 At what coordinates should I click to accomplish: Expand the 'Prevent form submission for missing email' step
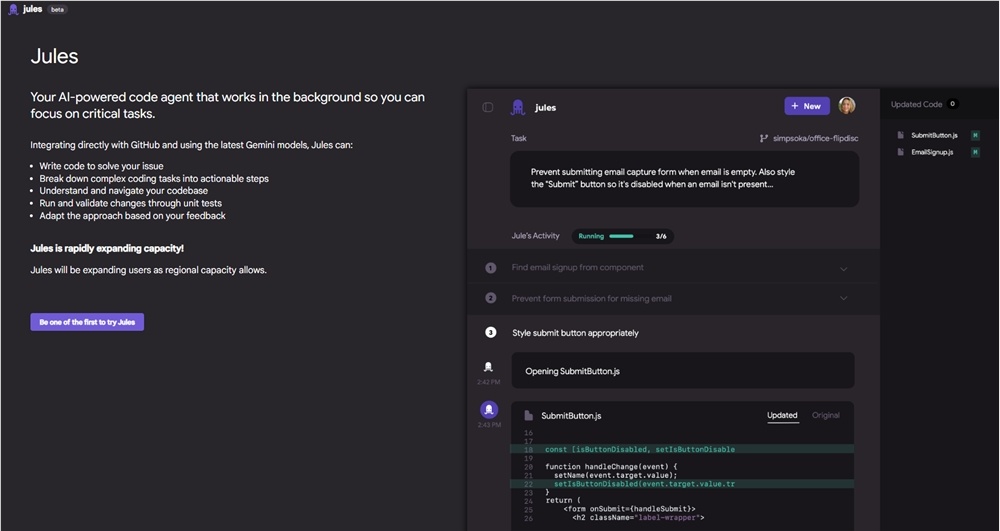coord(843,298)
